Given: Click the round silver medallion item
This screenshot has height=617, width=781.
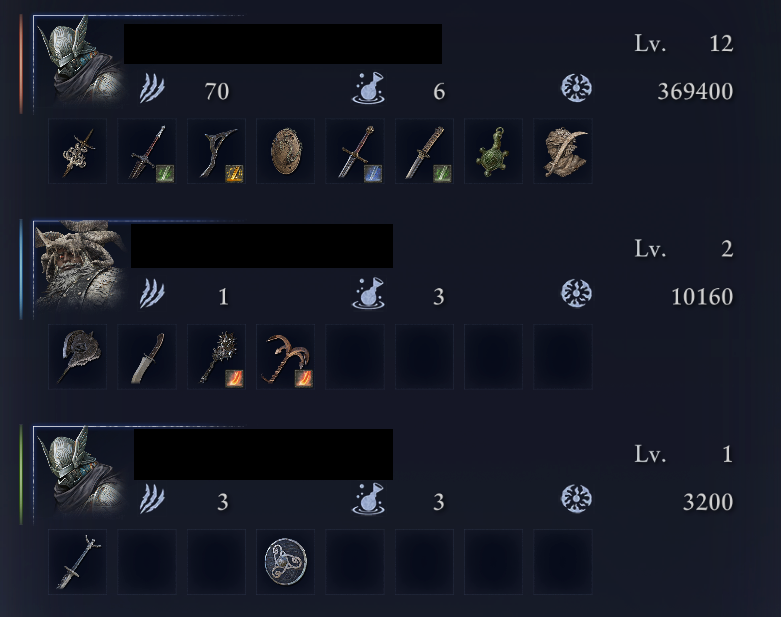Looking at the screenshot, I should 285,562.
